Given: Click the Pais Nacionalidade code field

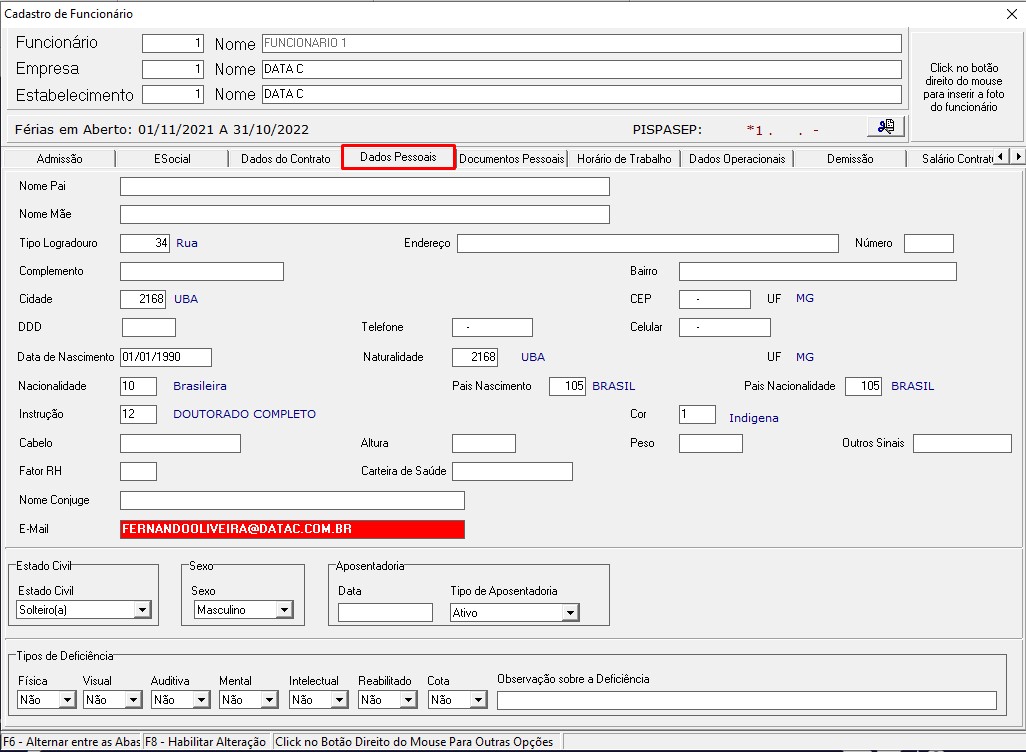Looking at the screenshot, I should (863, 386).
